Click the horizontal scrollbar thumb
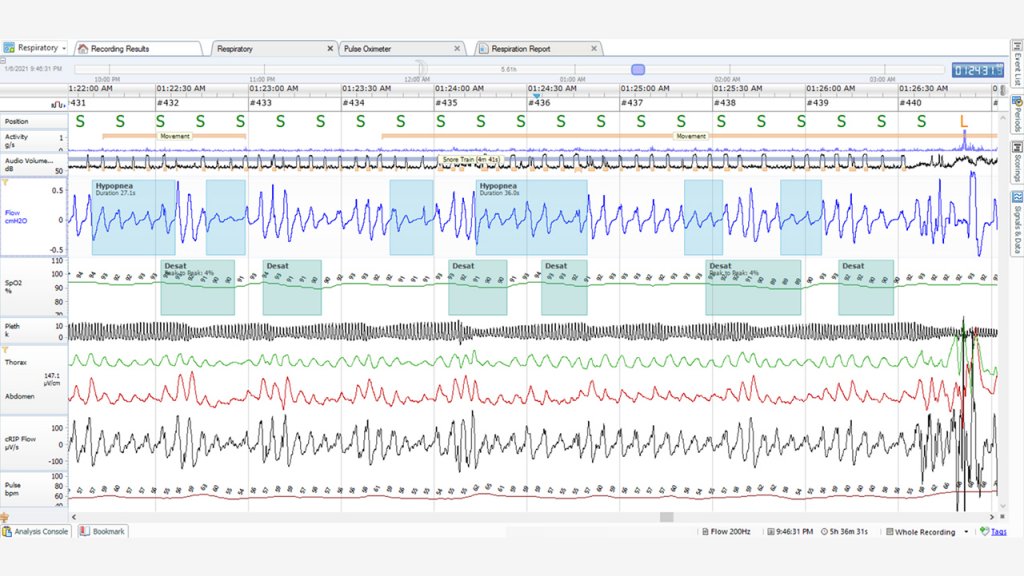The image size is (1024, 576). coord(663,516)
